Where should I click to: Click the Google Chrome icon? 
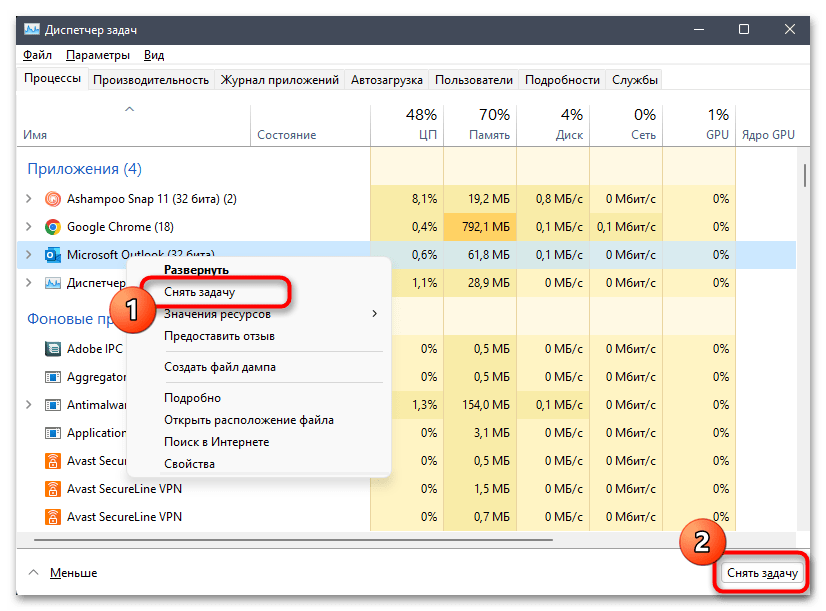[53, 227]
